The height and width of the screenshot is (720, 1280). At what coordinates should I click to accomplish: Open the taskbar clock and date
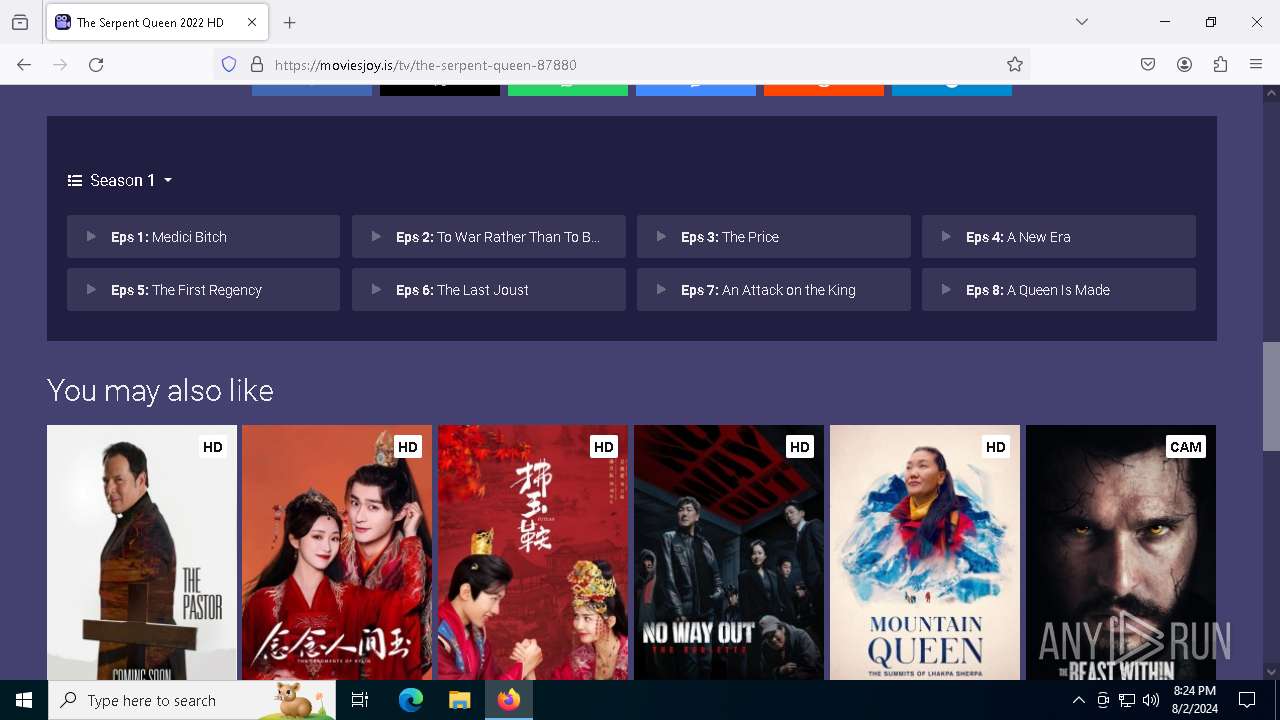tap(1194, 700)
